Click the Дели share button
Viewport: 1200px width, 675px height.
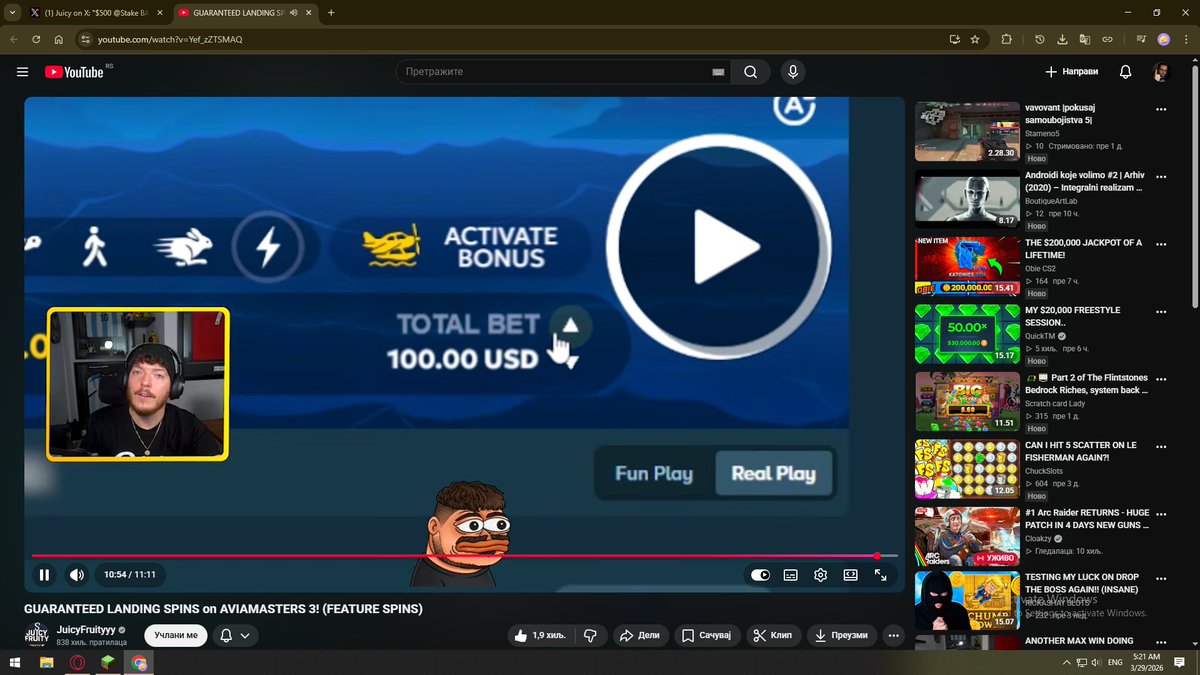point(639,635)
